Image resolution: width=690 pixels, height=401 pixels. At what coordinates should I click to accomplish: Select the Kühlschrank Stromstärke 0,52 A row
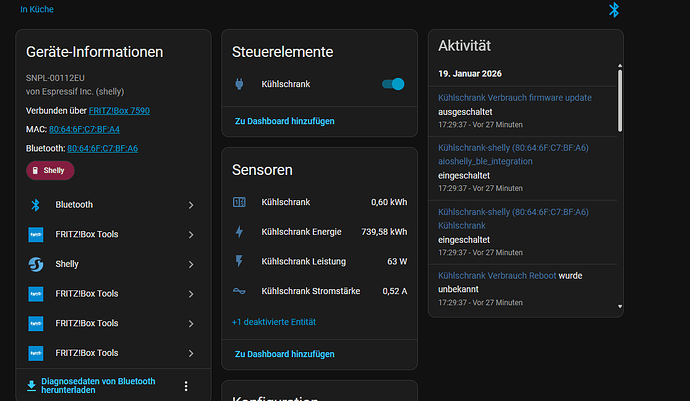click(x=320, y=291)
